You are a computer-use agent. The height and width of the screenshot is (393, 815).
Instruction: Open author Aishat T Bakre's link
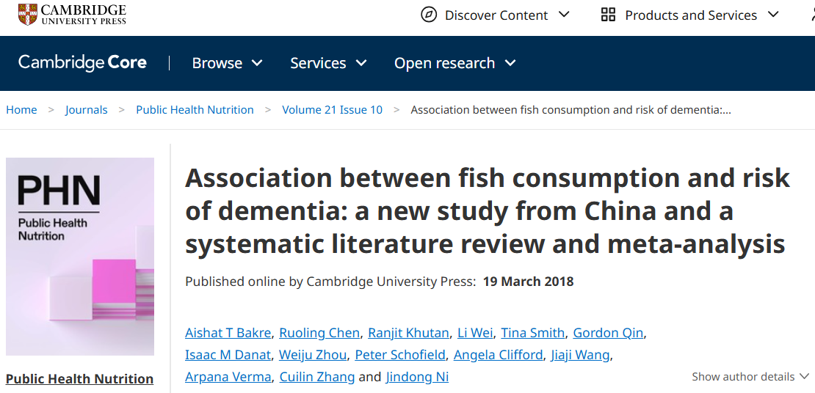[x=228, y=333]
